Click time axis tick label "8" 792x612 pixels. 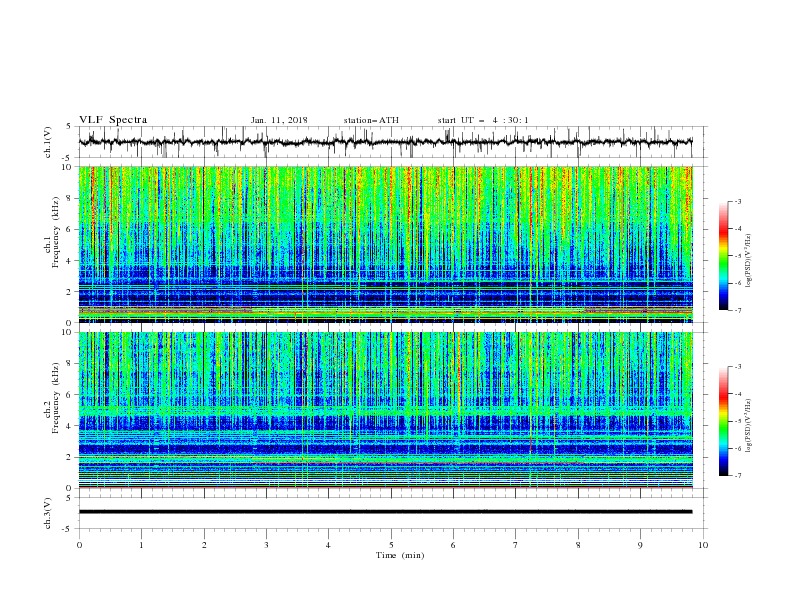click(x=578, y=545)
